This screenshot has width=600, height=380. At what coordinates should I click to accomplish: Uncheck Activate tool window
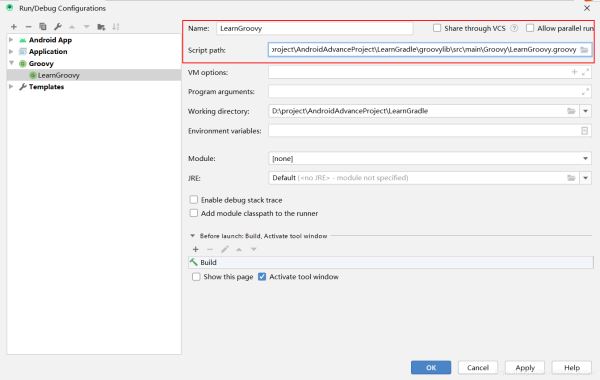click(262, 277)
